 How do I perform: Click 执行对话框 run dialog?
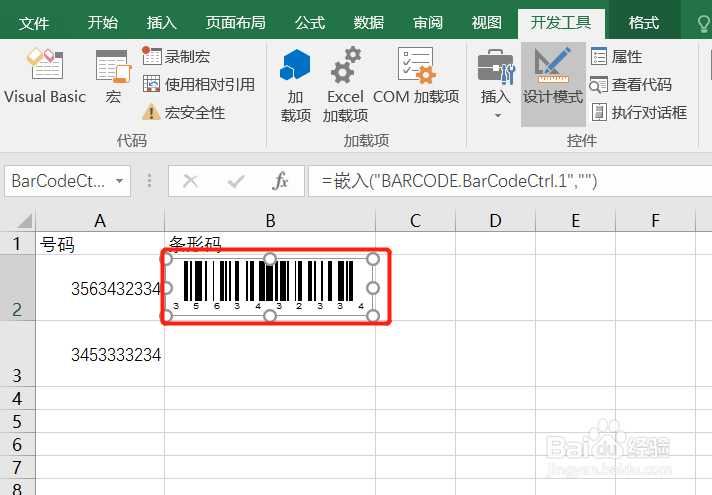639,112
